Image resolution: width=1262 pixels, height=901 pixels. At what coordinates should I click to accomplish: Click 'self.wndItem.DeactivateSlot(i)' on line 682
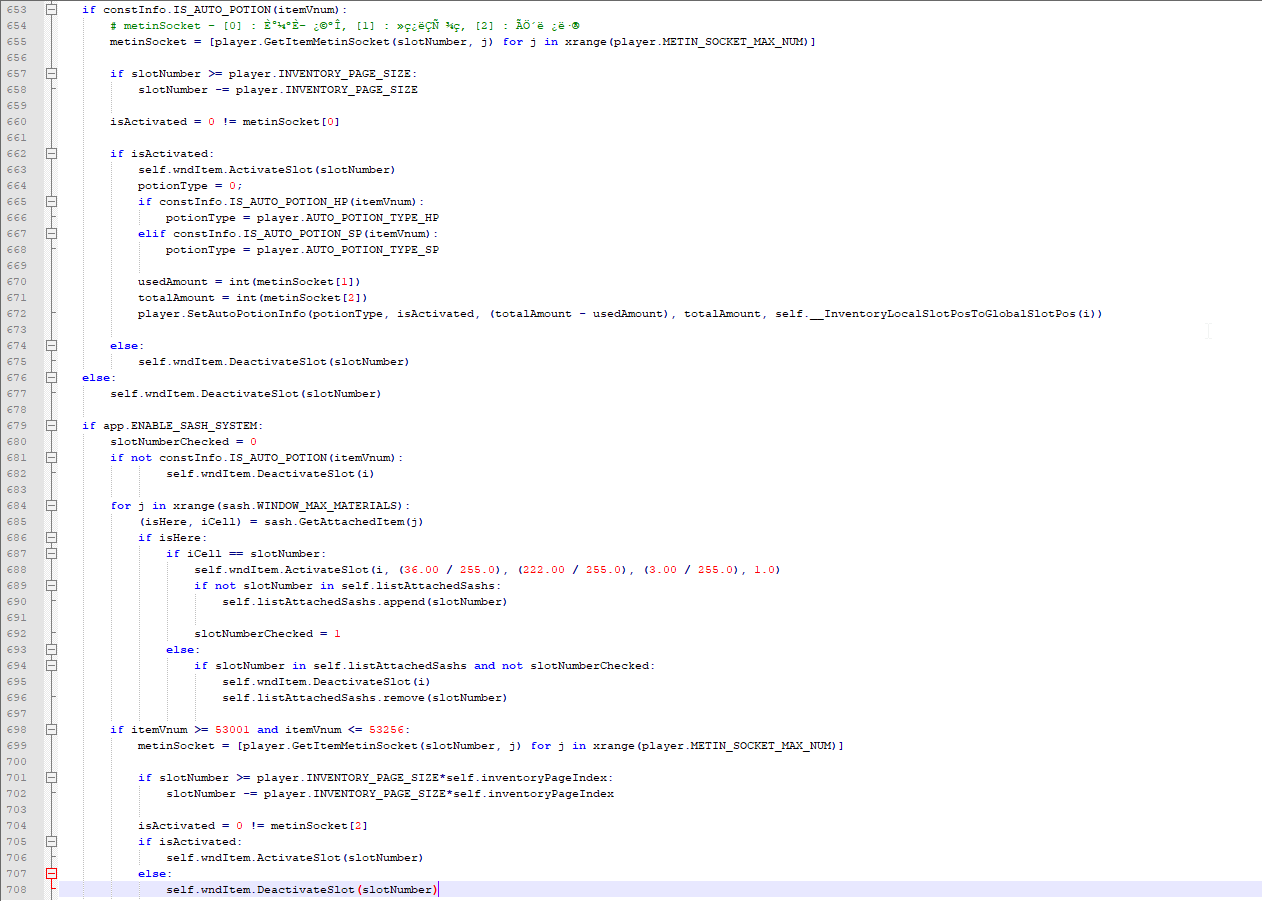coord(270,474)
